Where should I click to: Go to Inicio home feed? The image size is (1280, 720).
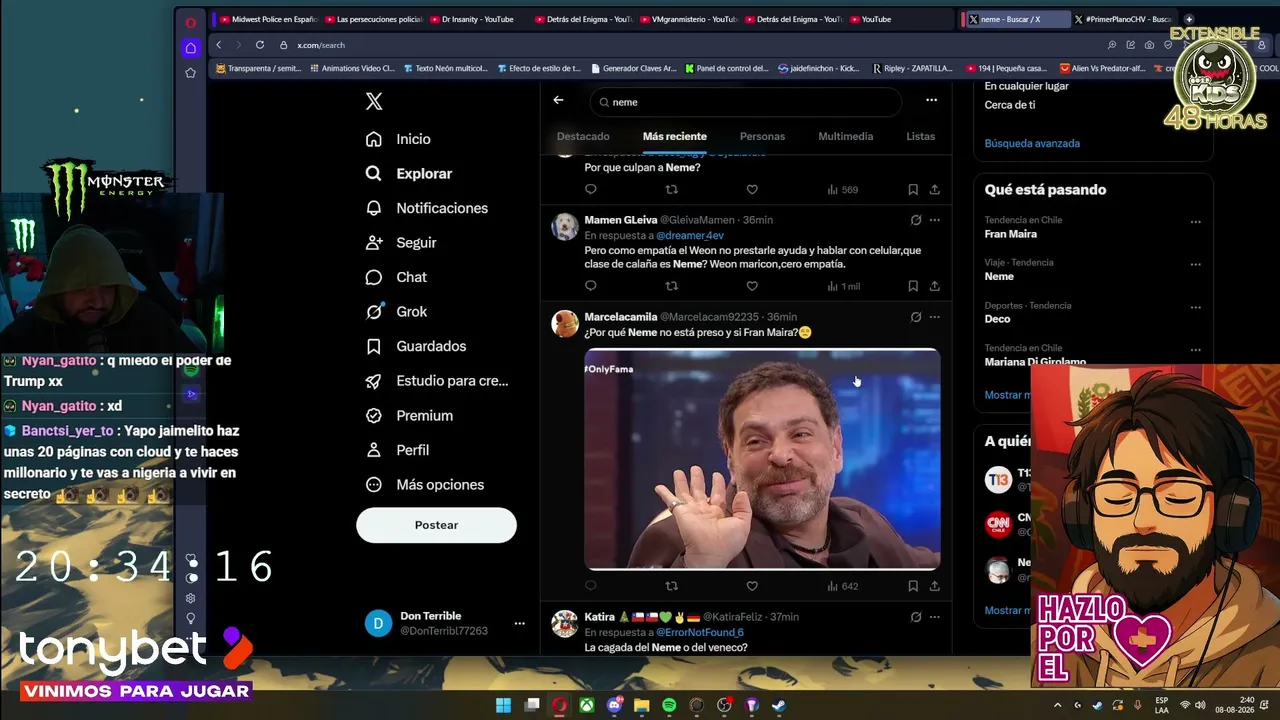(398, 139)
